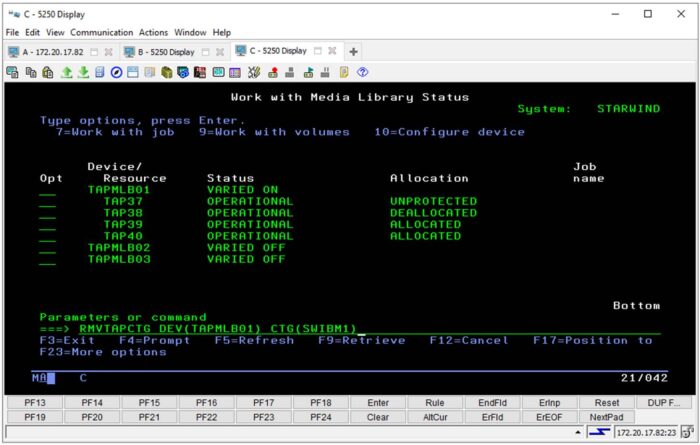Click the green upload arrow toolbar icon
Viewport: 700px width, 445px height.
(67, 72)
